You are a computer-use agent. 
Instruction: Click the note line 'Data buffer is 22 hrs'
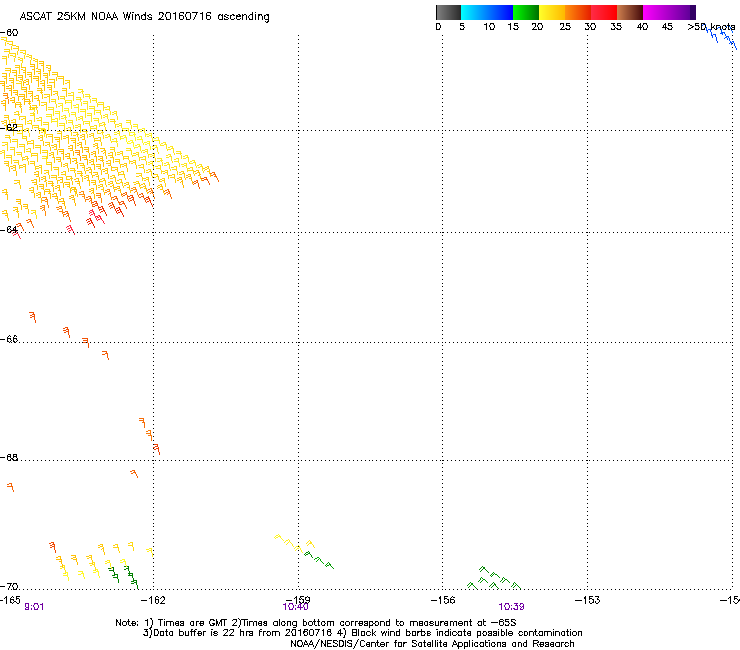click(362, 633)
